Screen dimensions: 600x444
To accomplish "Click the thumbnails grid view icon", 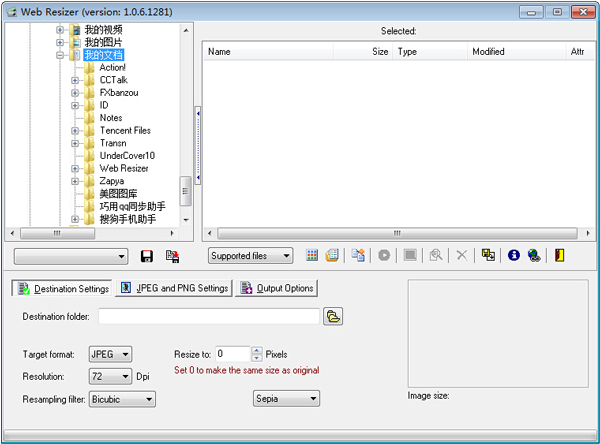I will pos(312,256).
